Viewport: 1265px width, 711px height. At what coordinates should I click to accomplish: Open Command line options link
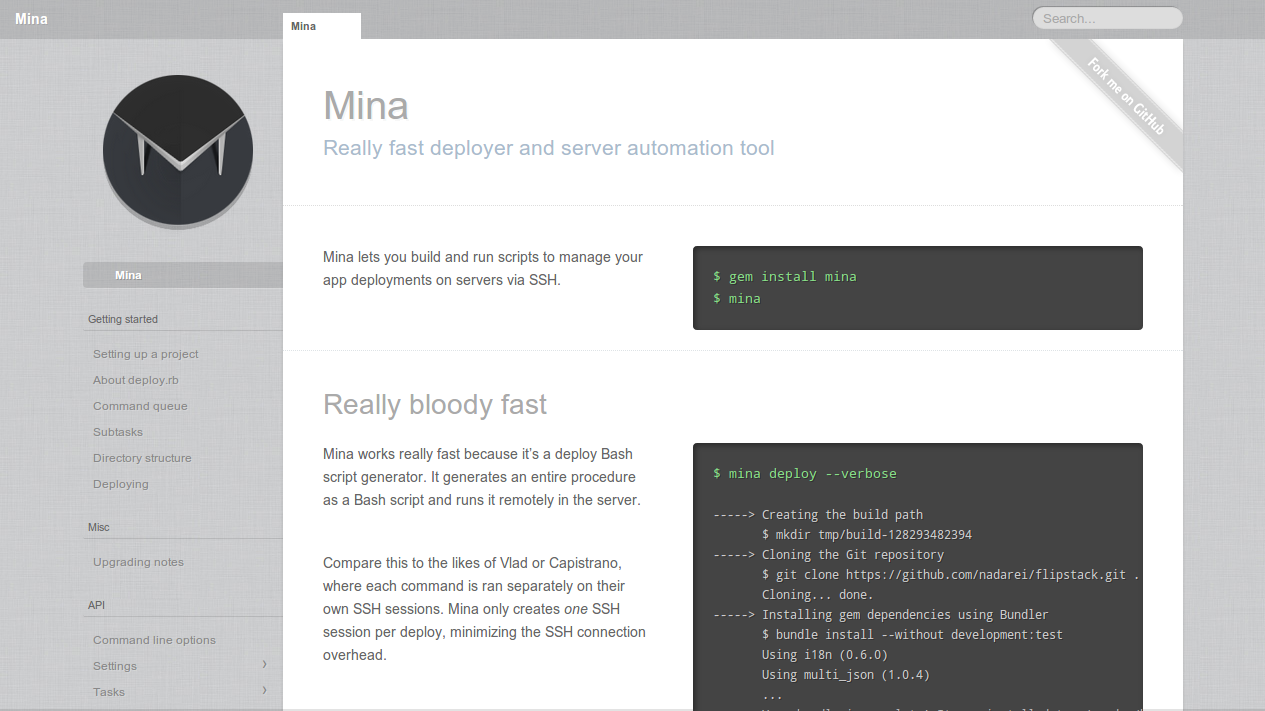(x=154, y=640)
